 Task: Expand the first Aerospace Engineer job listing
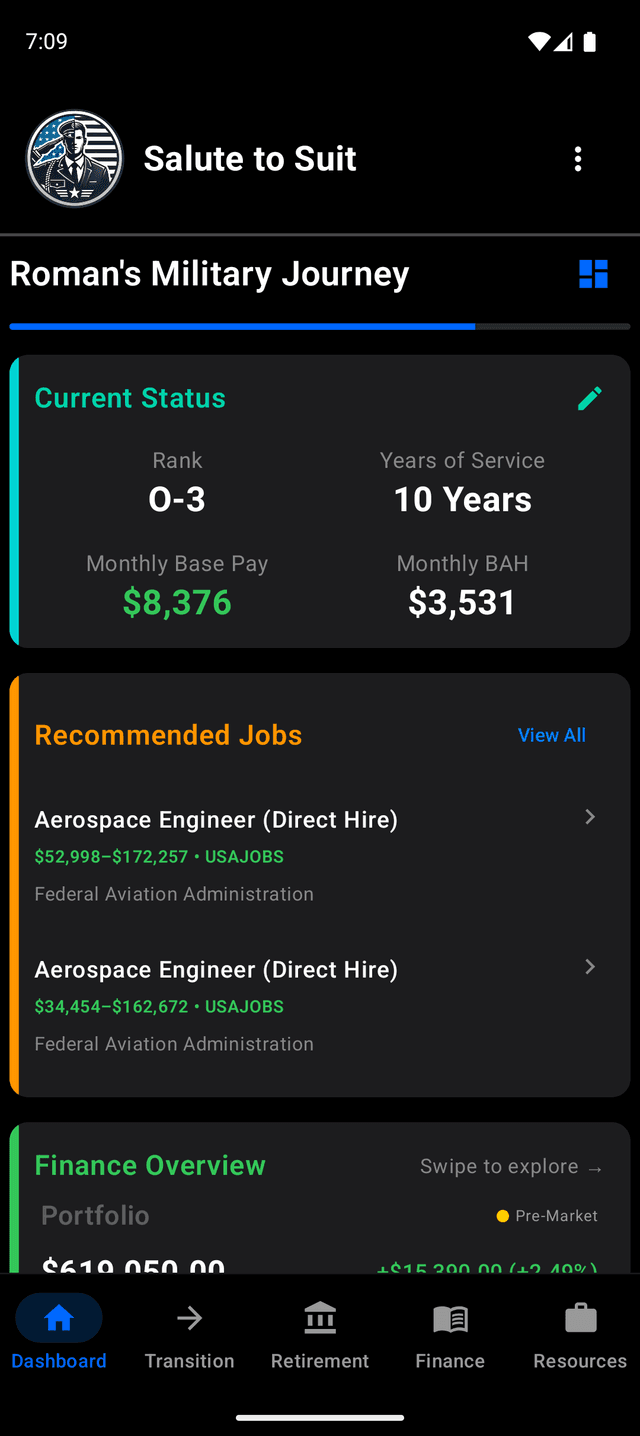[589, 817]
